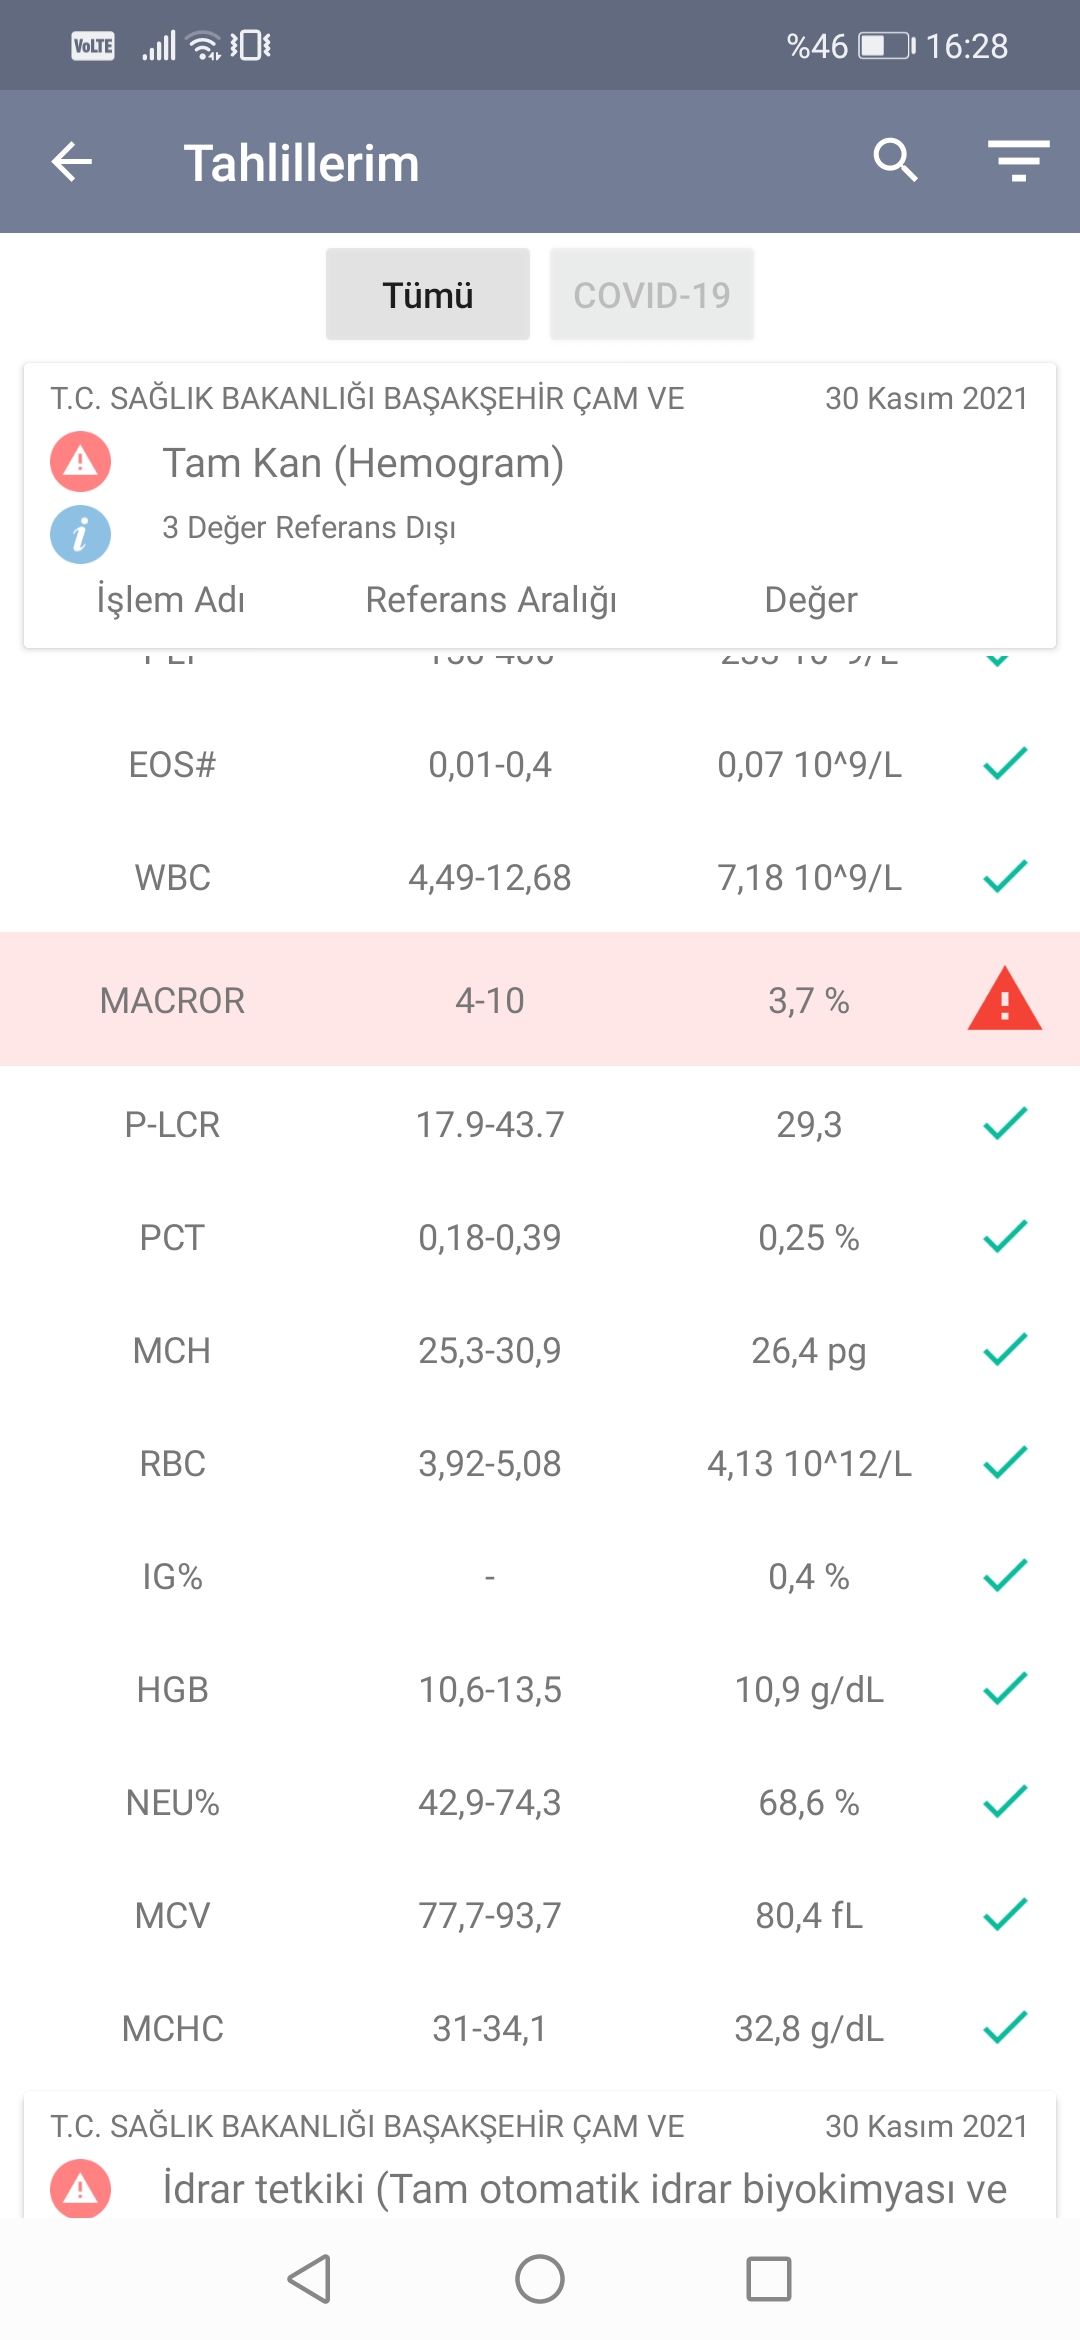Open the search magnifier icon
The image size is (1080, 2340).
coord(895,160)
